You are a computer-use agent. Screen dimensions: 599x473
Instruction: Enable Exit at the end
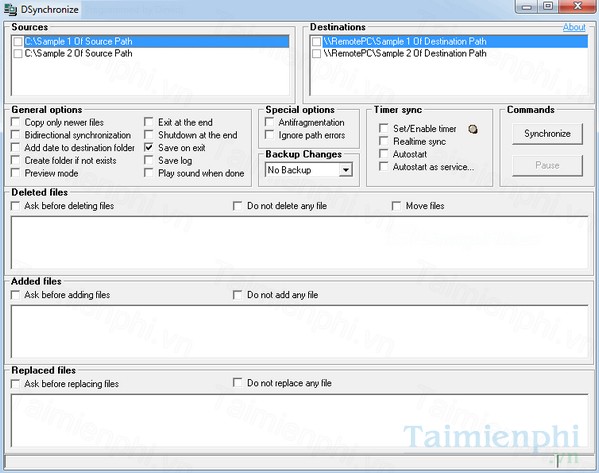coord(149,122)
